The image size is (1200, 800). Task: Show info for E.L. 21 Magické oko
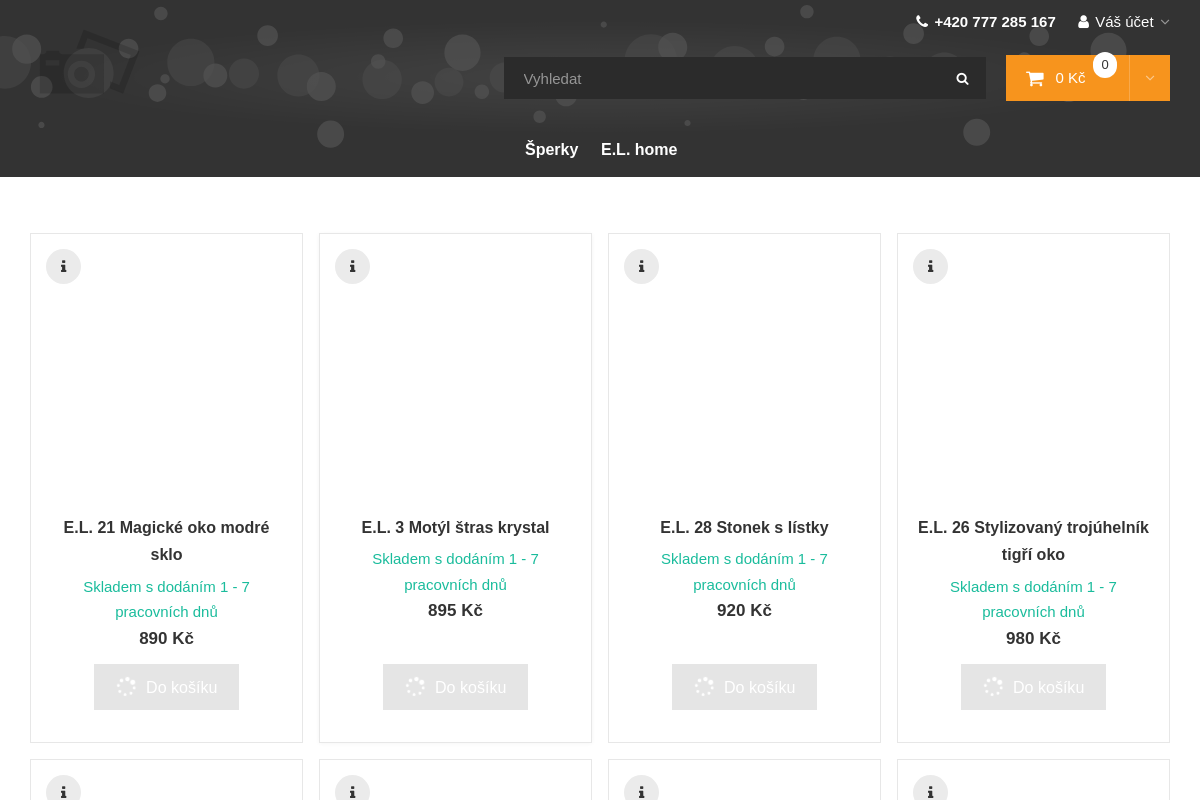(63, 266)
